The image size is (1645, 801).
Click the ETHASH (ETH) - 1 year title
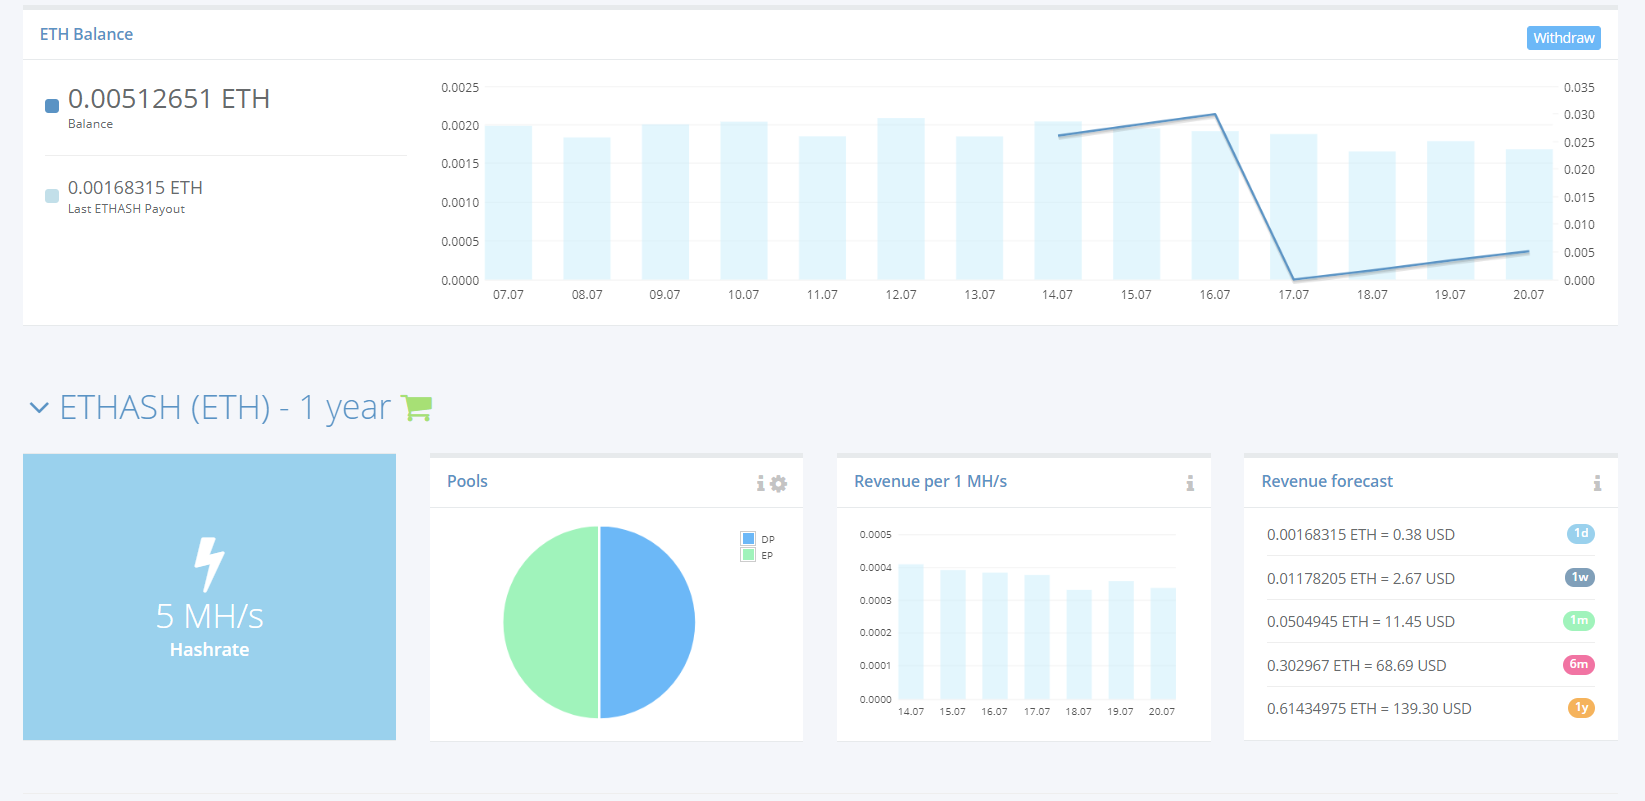pos(225,408)
